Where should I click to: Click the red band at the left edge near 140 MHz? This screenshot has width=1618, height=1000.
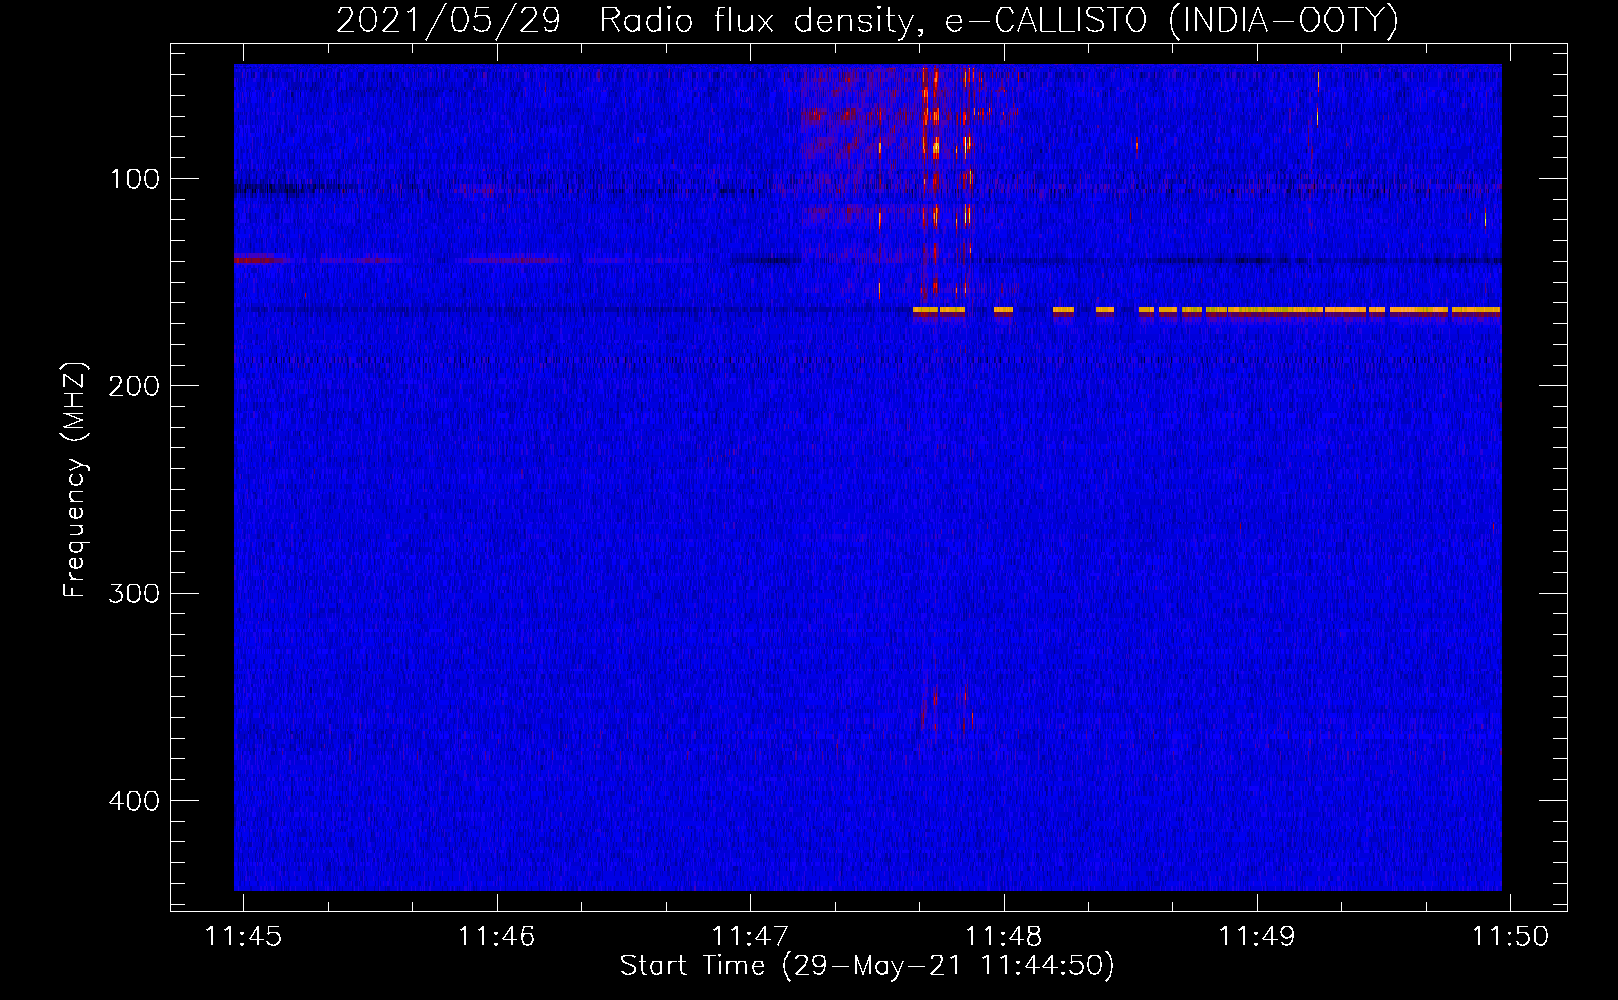point(260,260)
